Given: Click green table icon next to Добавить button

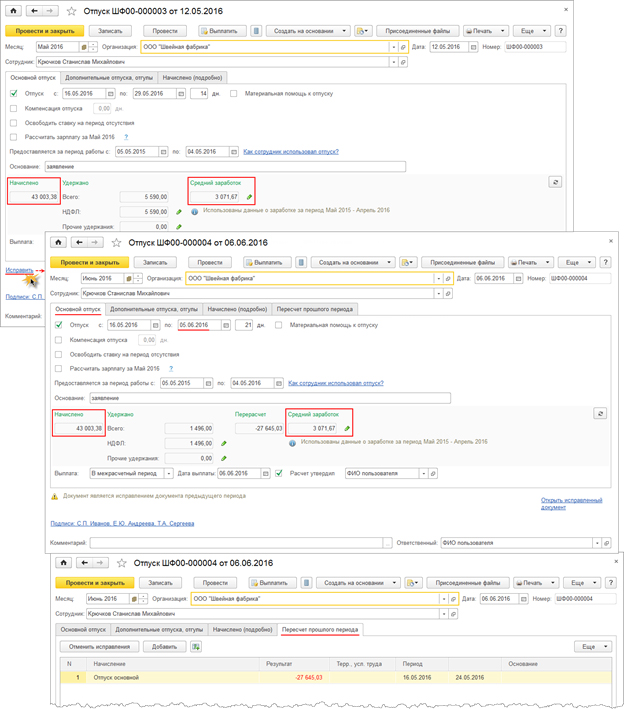Looking at the screenshot, I should tap(196, 647).
